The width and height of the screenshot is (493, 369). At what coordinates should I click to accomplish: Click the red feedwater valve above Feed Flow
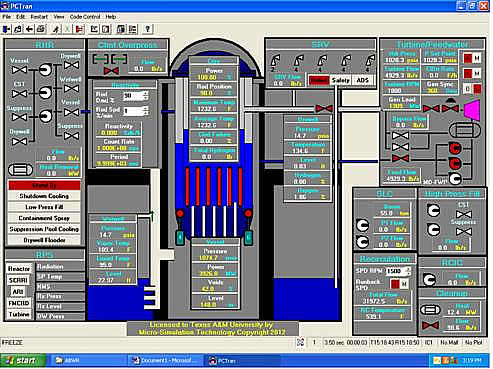tap(400, 159)
